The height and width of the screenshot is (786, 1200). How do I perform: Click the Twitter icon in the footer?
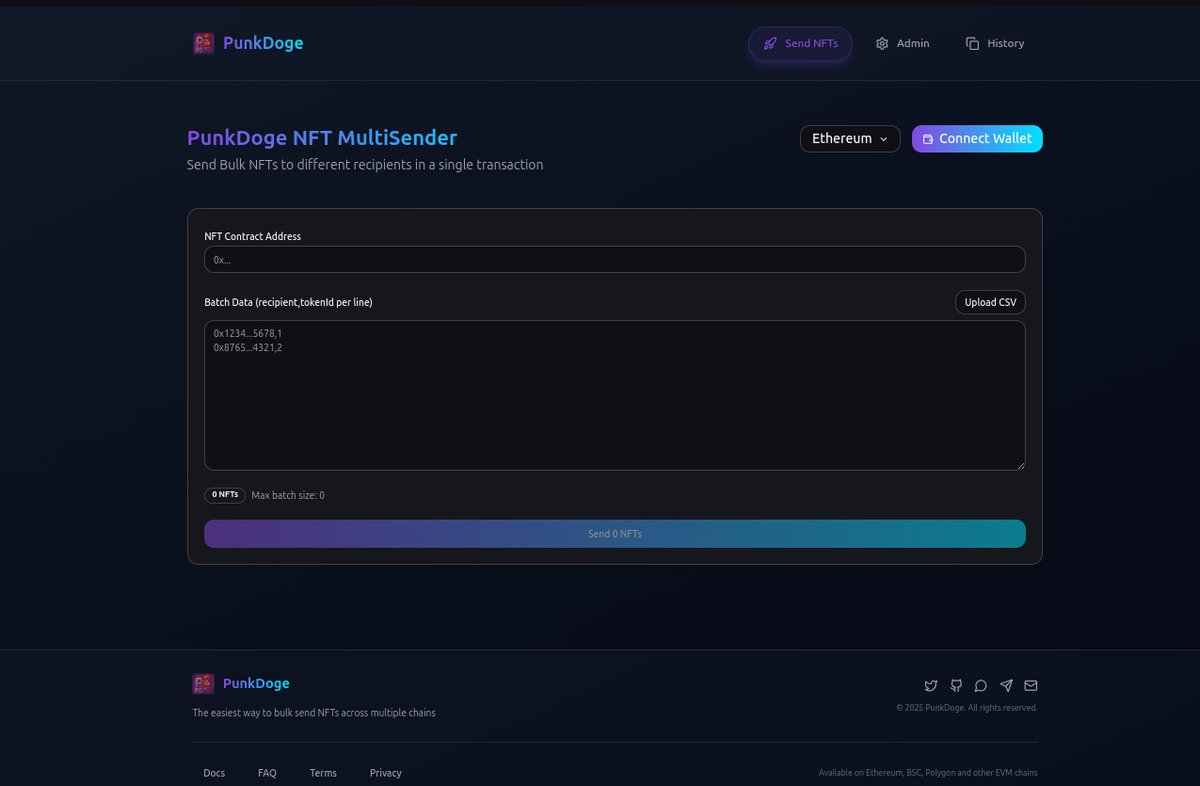(931, 686)
